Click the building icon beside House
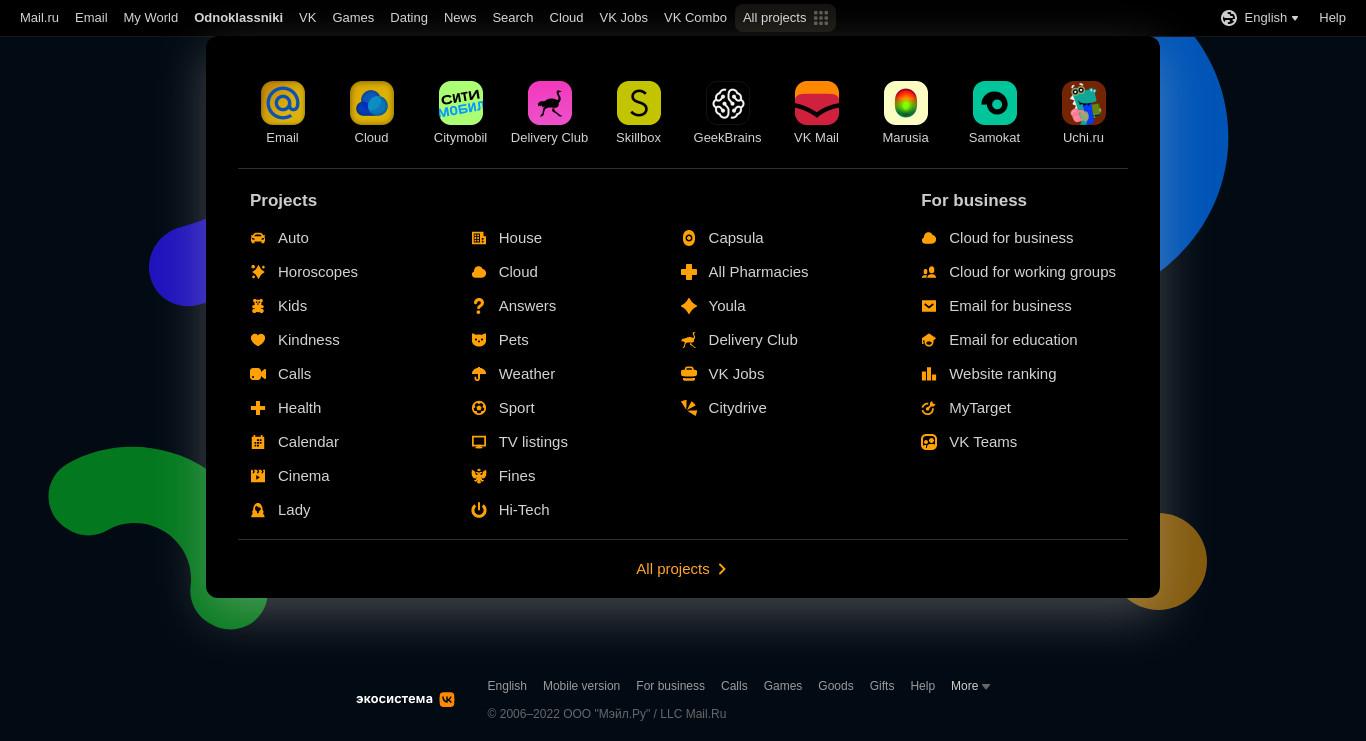The image size is (1366, 741). [479, 238]
